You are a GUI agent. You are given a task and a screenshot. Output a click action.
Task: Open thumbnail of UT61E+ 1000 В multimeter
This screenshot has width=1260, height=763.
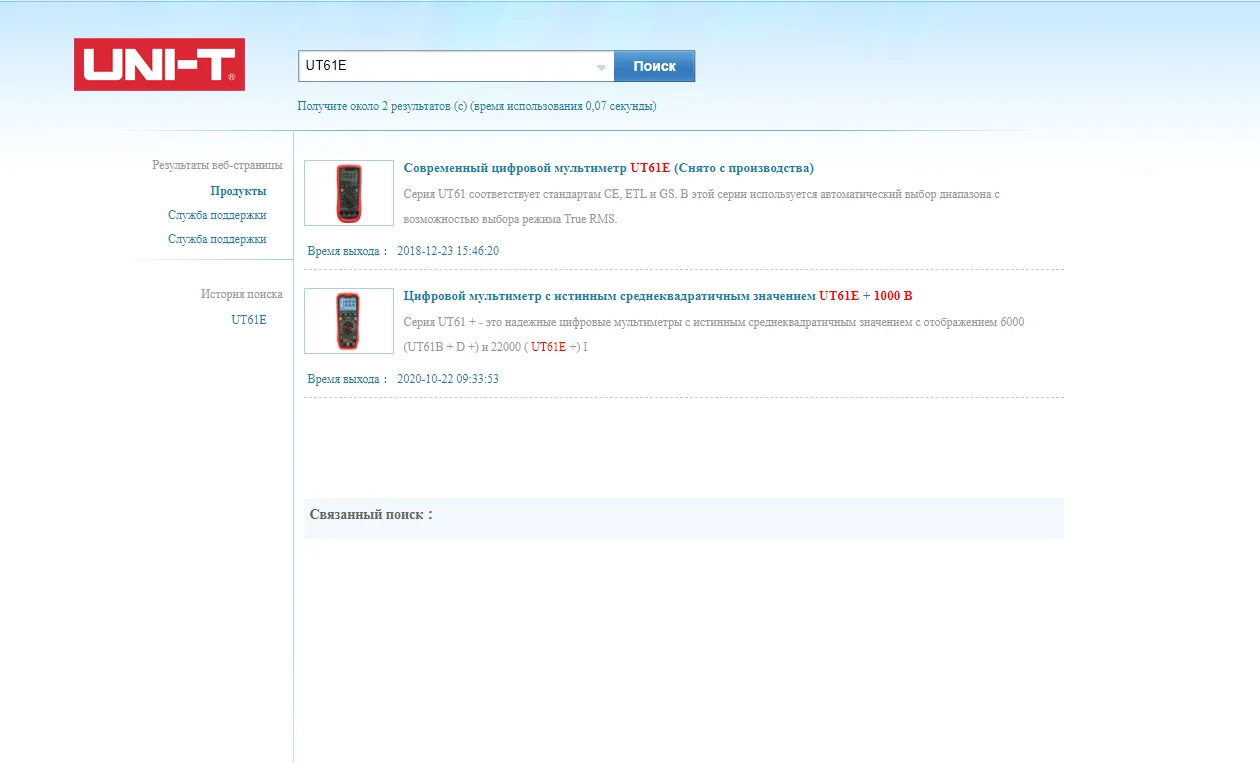(349, 321)
